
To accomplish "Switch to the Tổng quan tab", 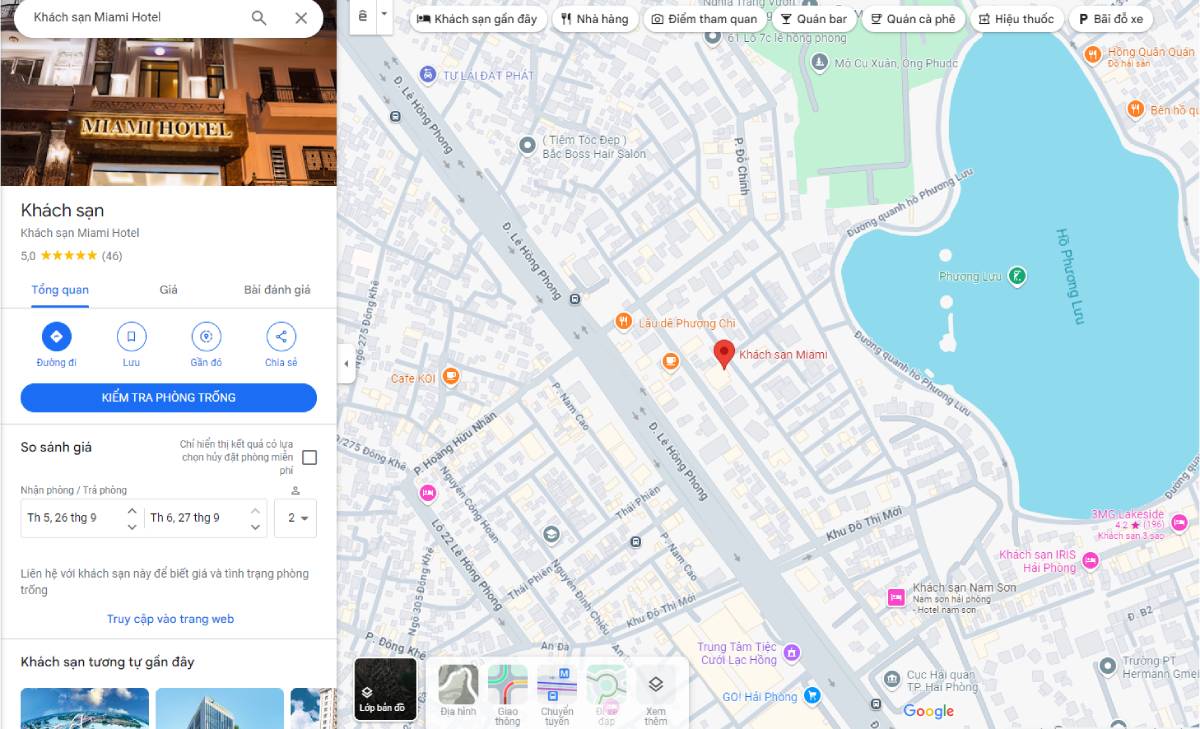I will (60, 290).
